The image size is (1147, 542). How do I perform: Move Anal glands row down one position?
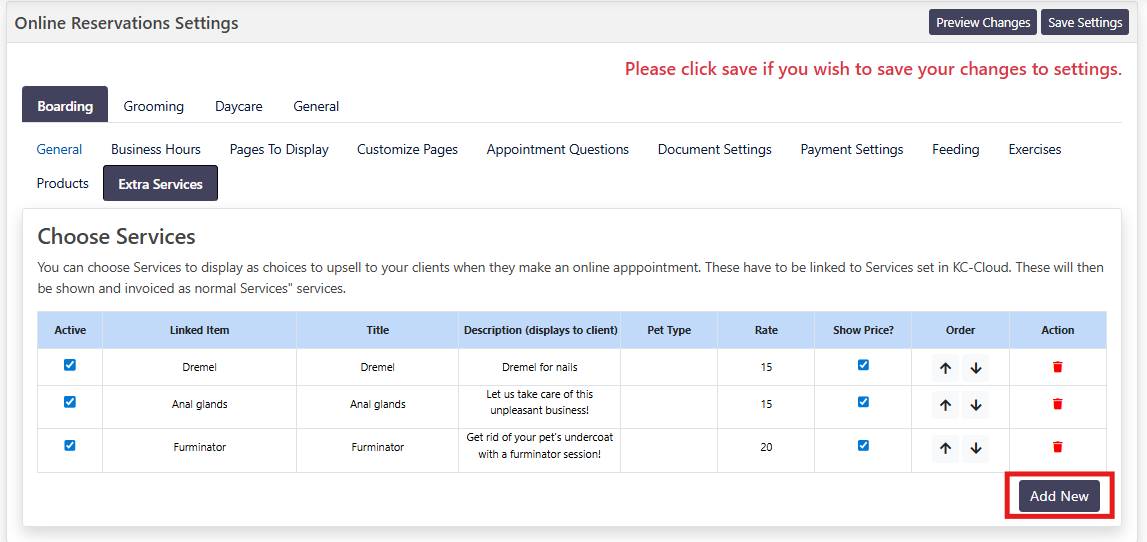(976, 405)
